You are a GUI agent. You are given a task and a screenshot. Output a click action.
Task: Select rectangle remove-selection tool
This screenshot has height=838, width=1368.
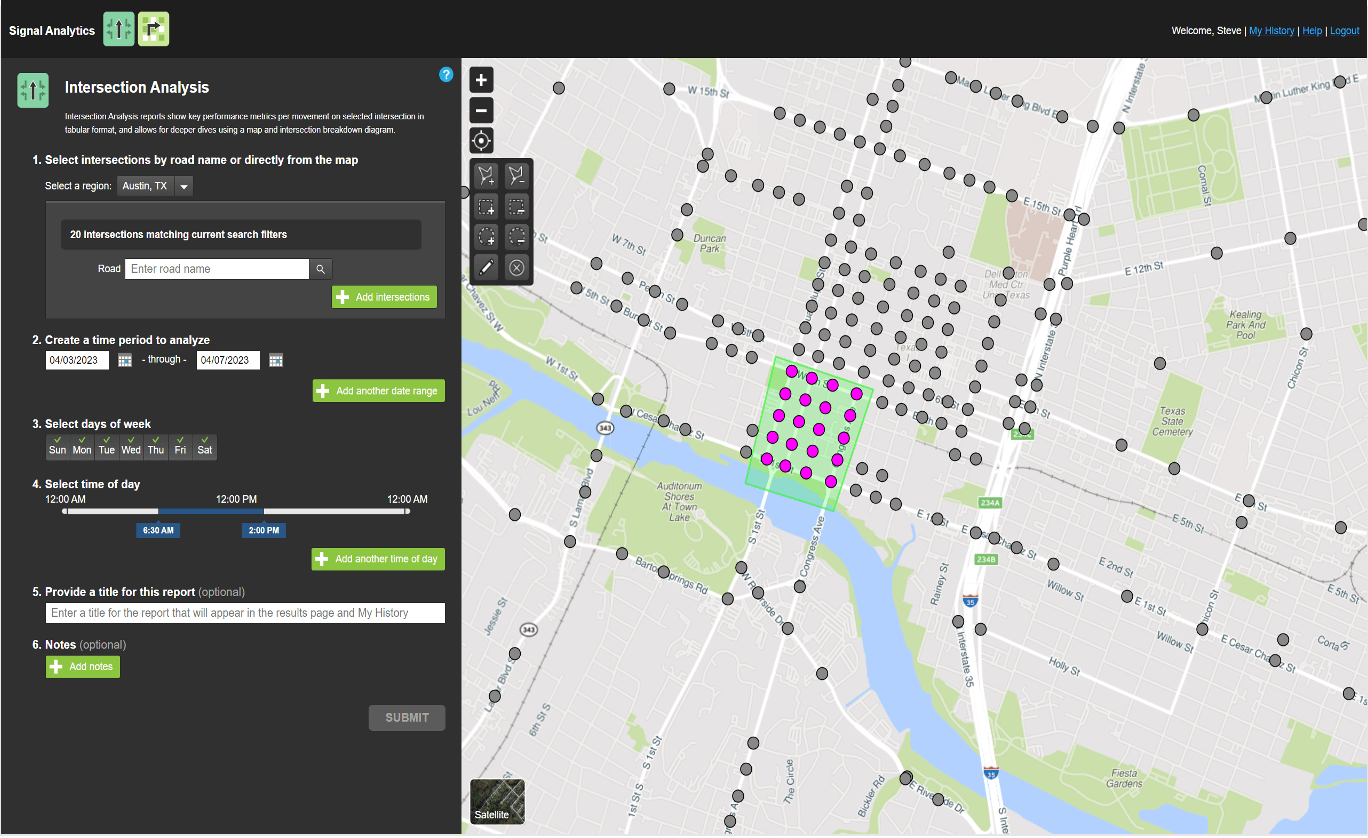click(517, 206)
